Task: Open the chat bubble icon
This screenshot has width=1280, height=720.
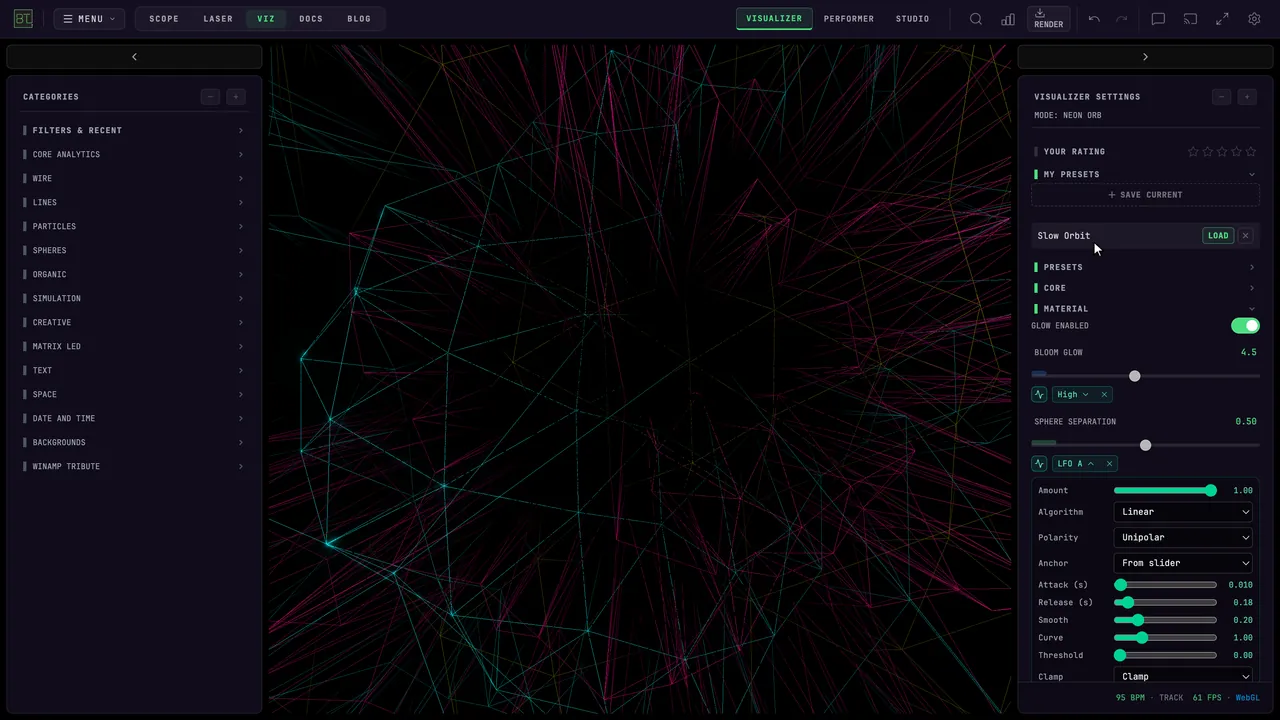Action: 1158,19
